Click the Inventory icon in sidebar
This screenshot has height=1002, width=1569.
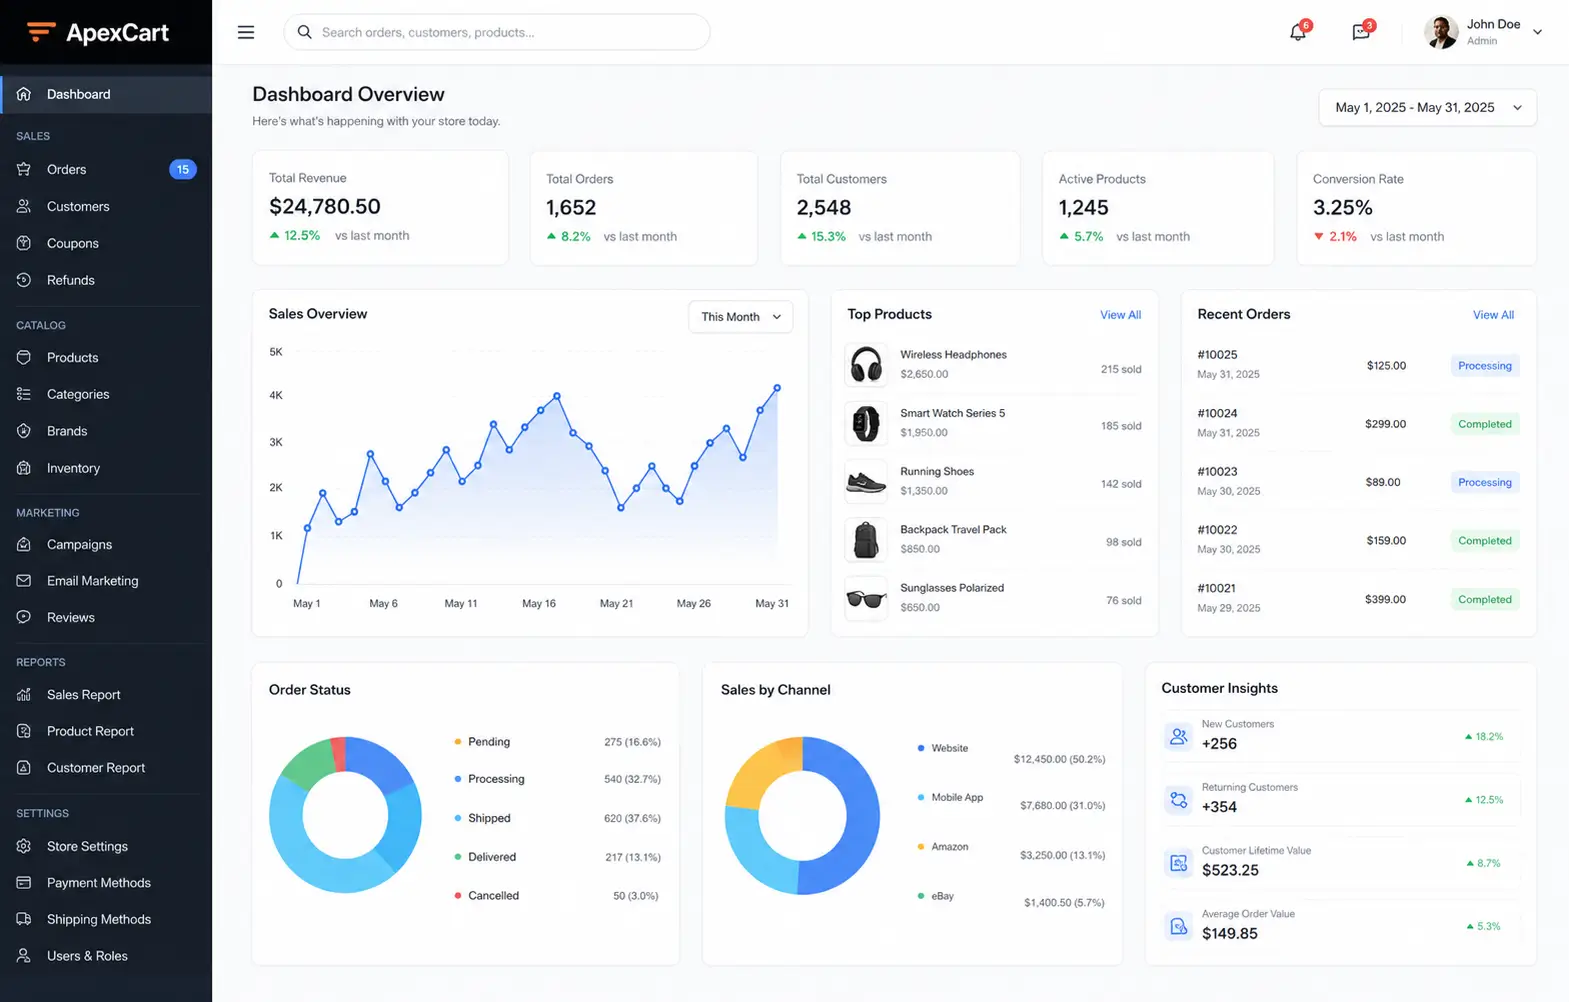click(24, 468)
